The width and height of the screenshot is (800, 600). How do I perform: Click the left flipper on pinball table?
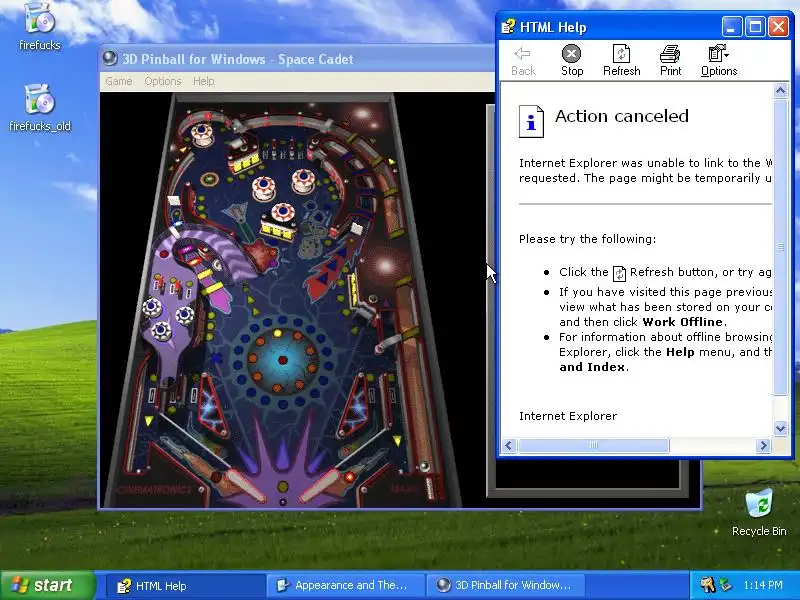pyautogui.click(x=245, y=485)
